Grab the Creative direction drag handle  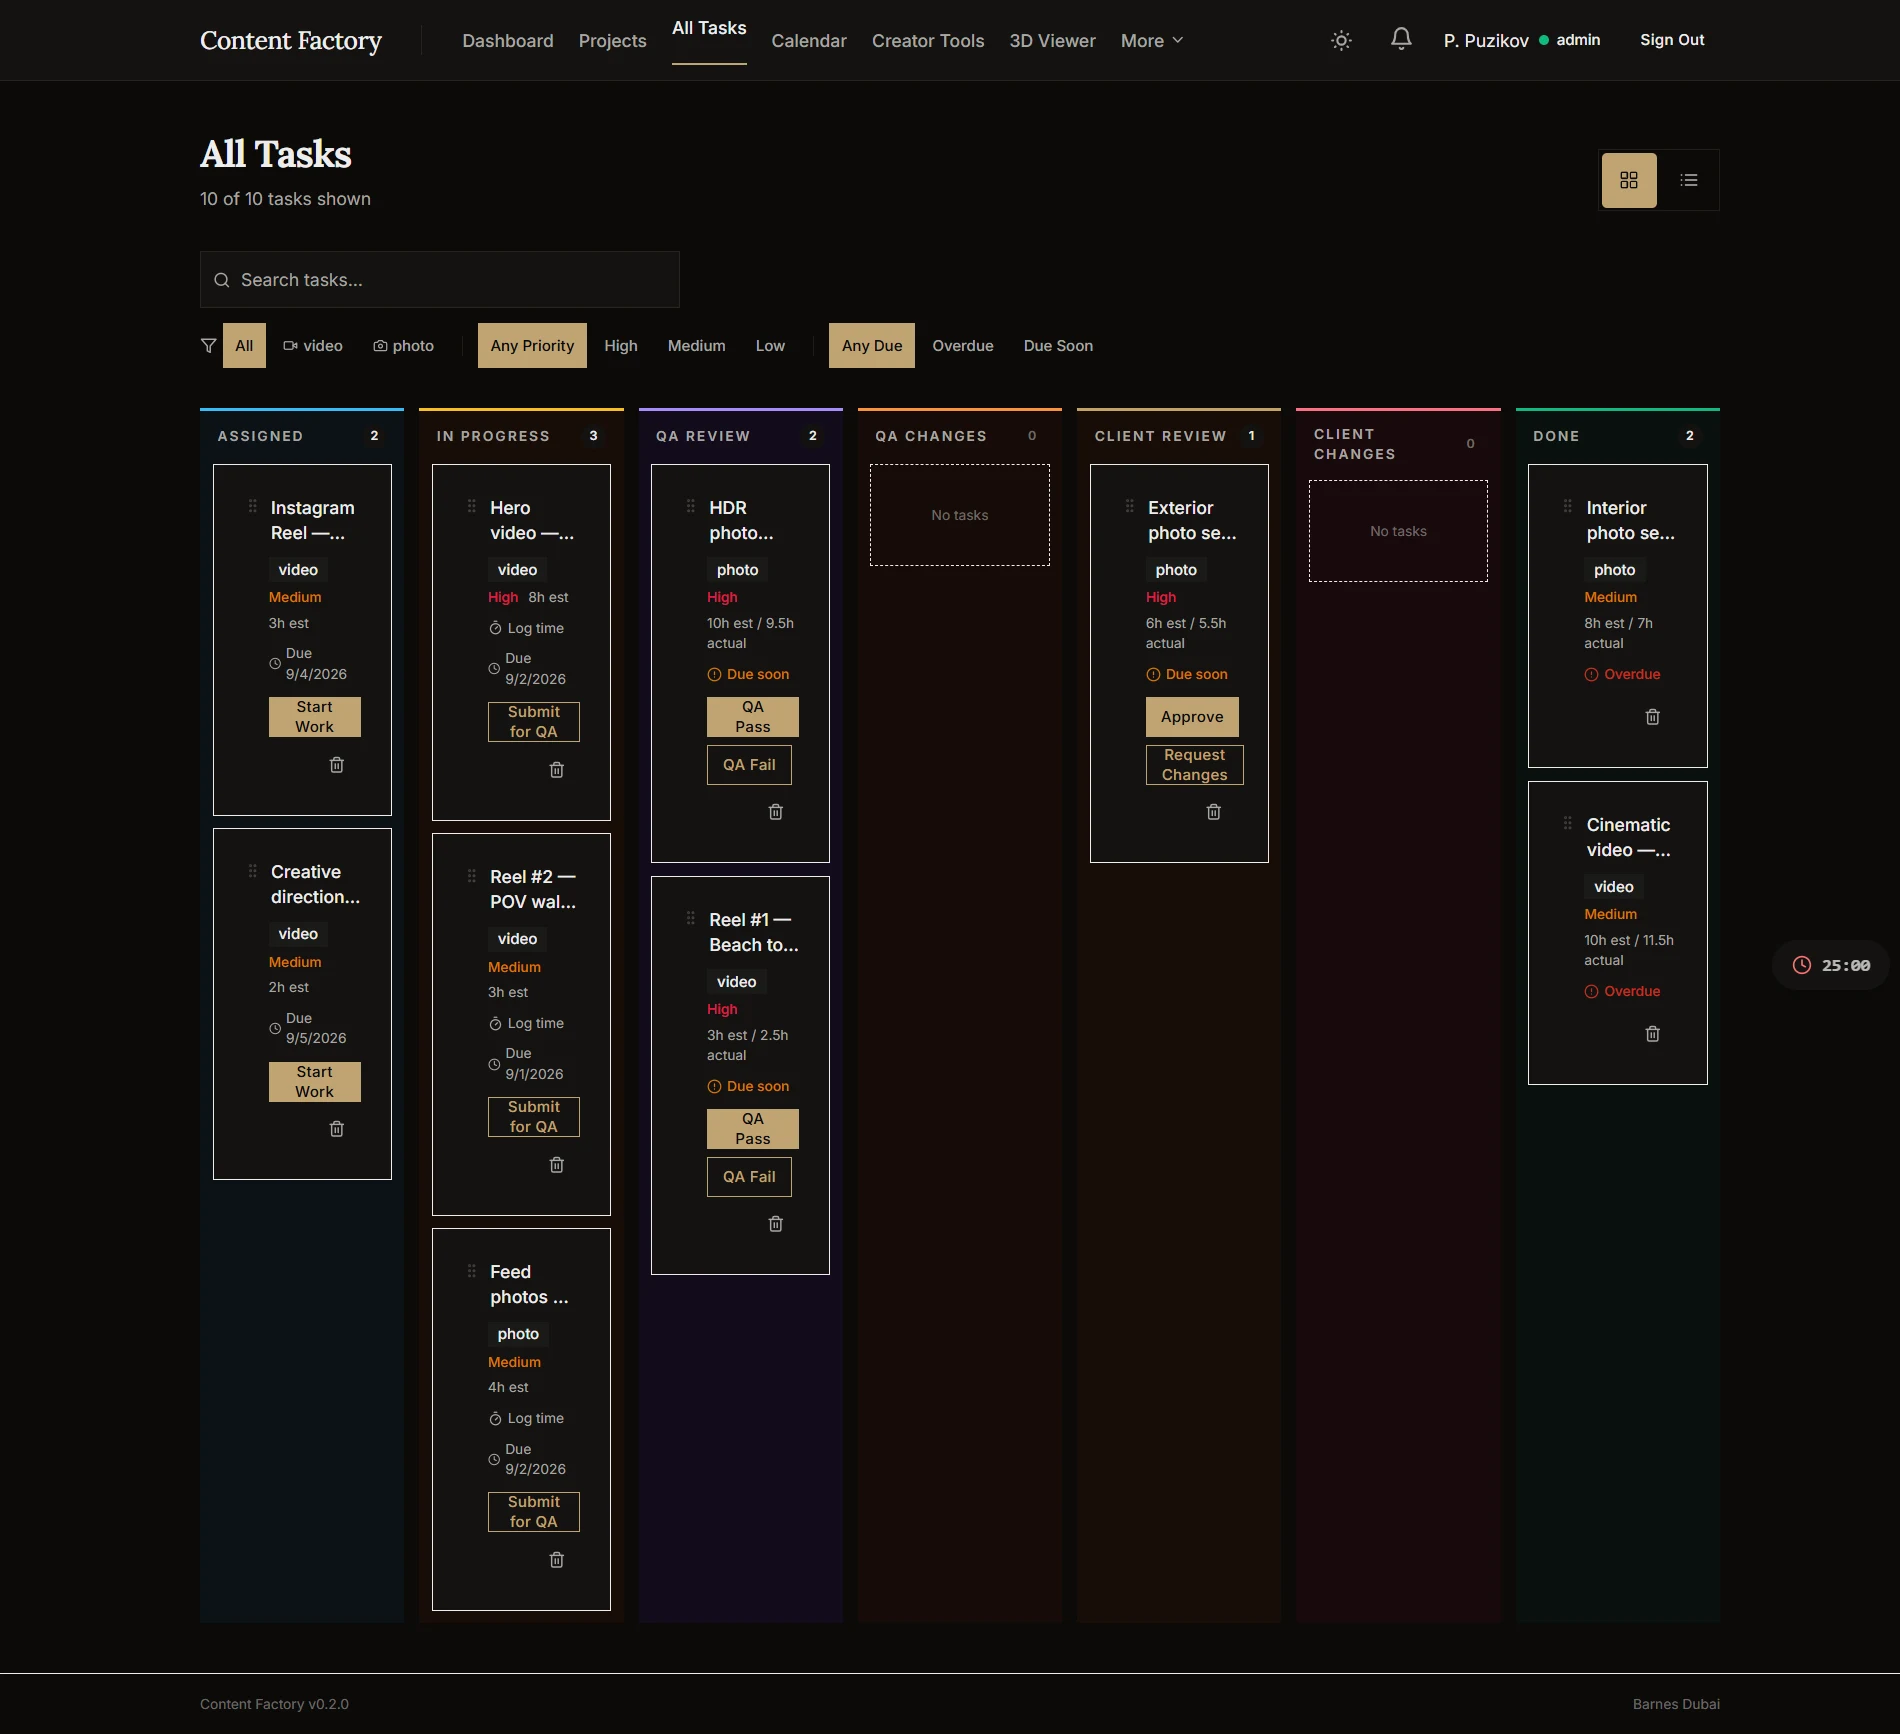click(253, 871)
